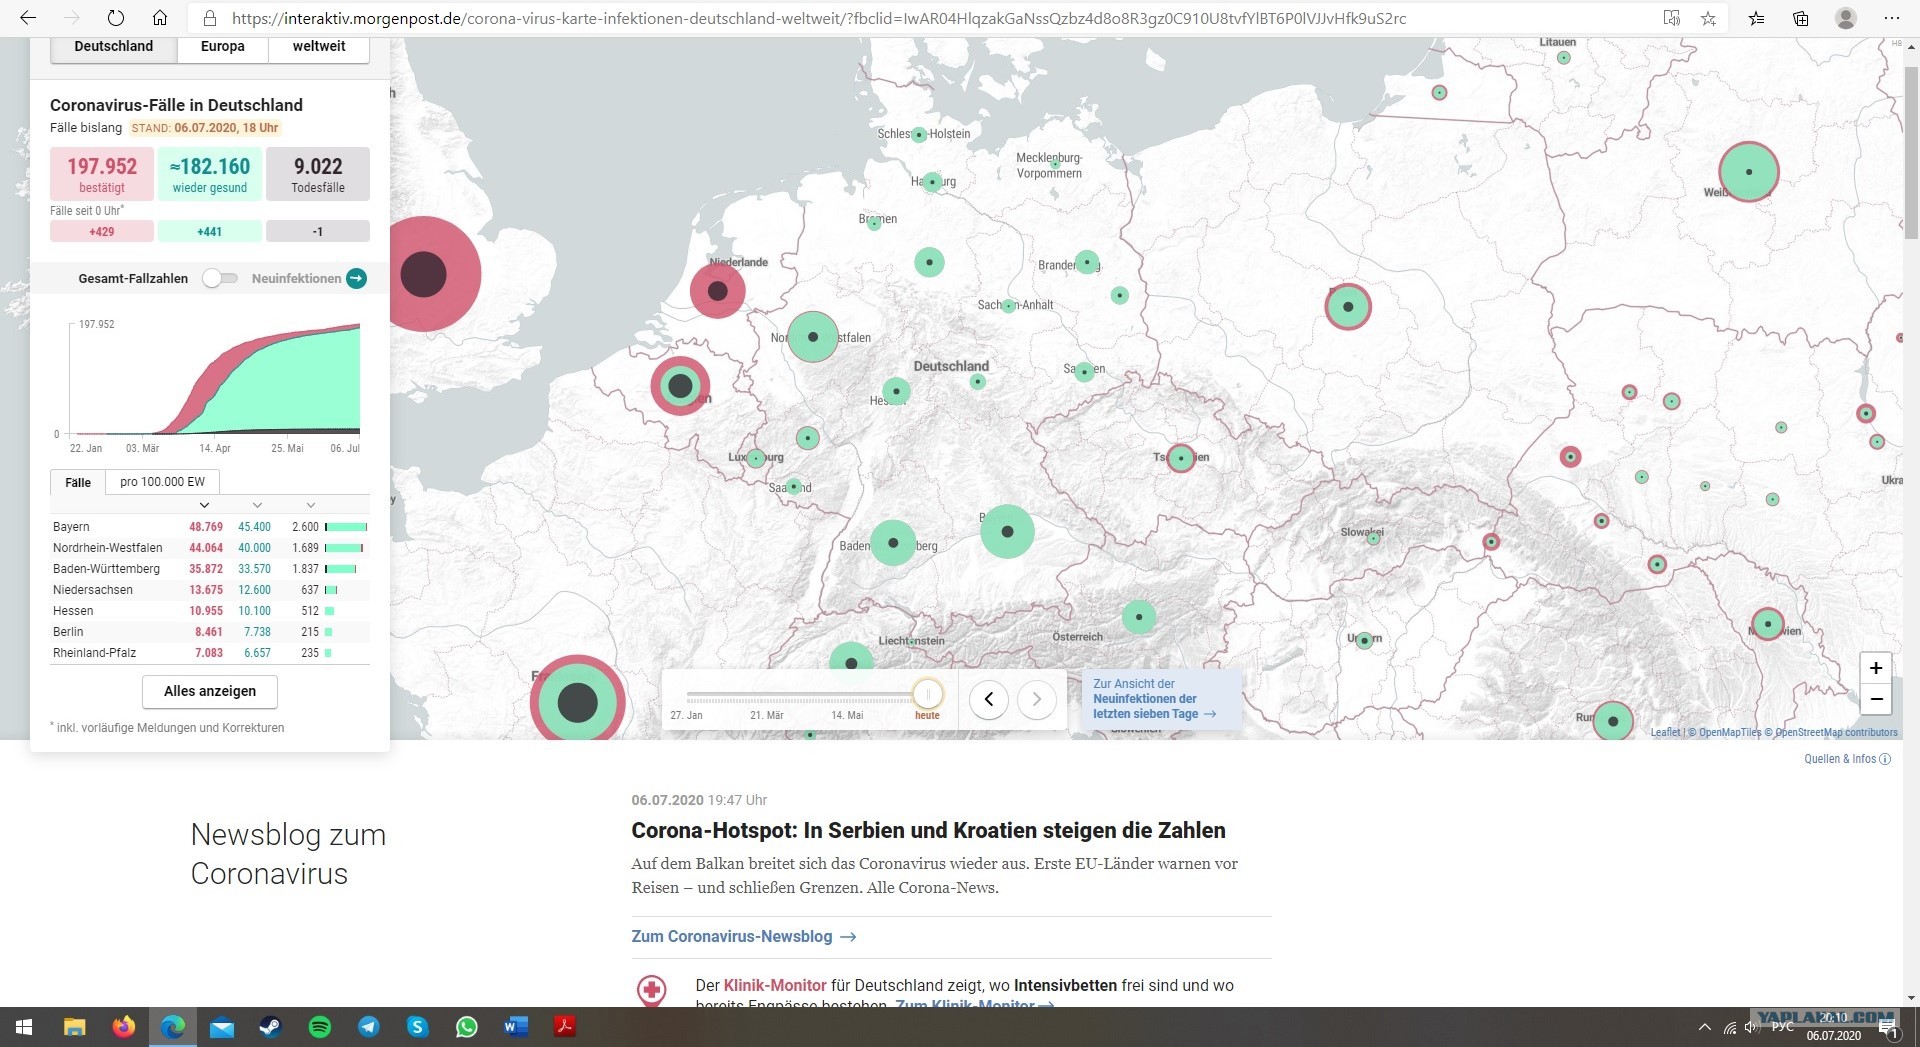1920x1047 pixels.
Task: Reload the current page
Action: pyautogui.click(x=116, y=18)
